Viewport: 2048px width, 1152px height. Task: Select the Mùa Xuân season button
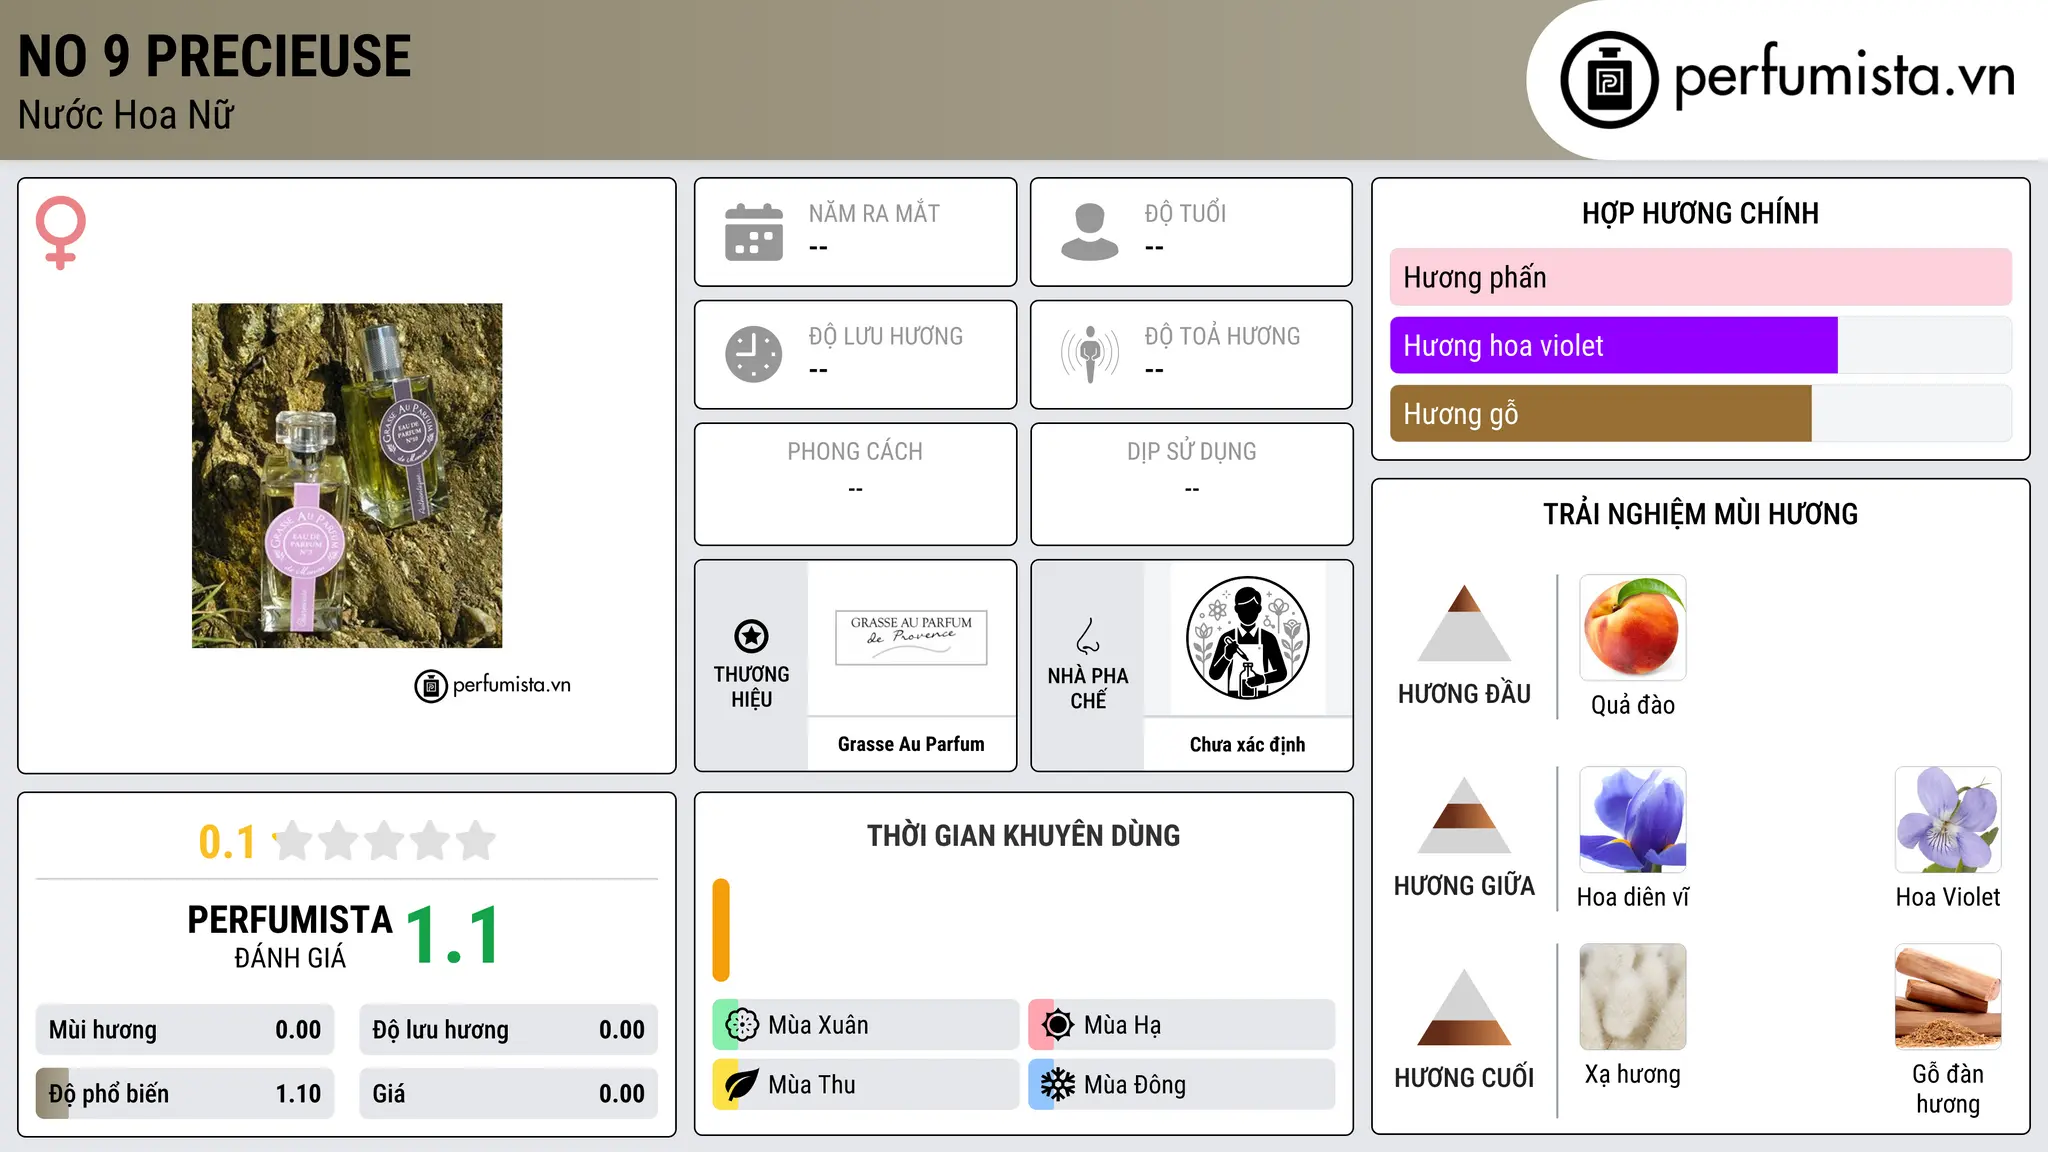[x=866, y=1025]
